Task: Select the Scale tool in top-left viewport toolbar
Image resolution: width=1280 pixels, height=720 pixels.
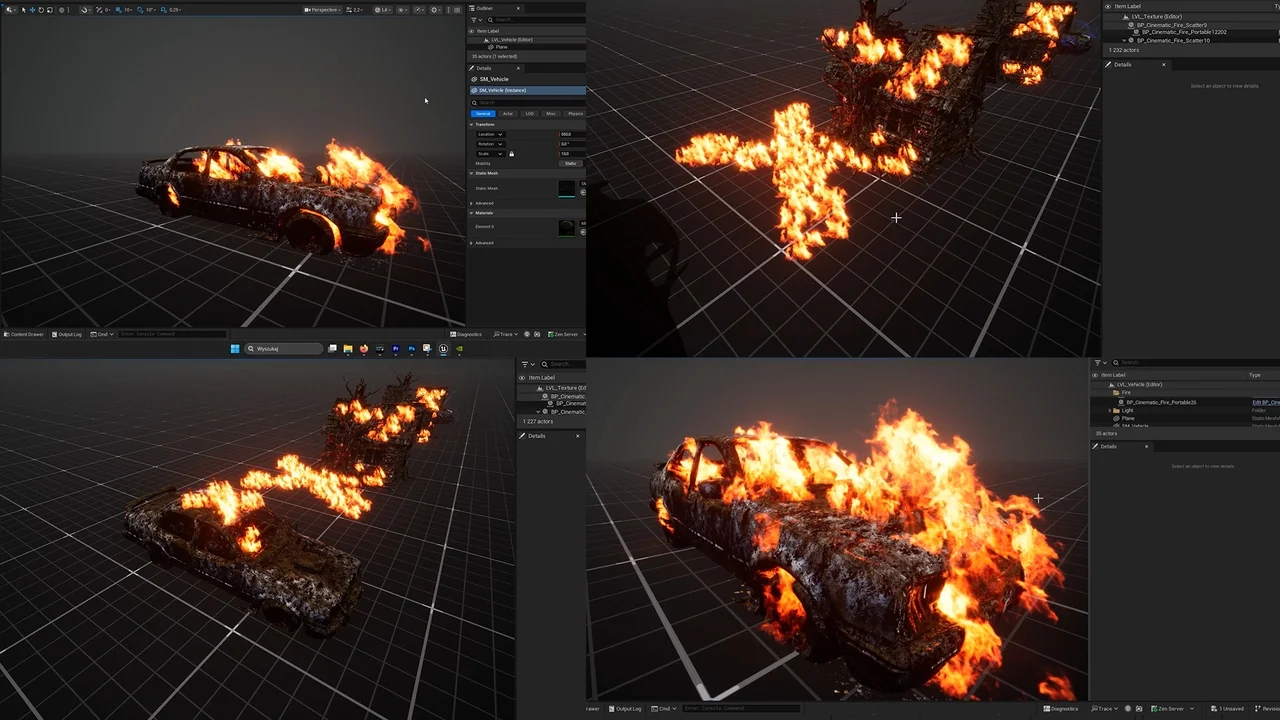Action: tap(50, 10)
